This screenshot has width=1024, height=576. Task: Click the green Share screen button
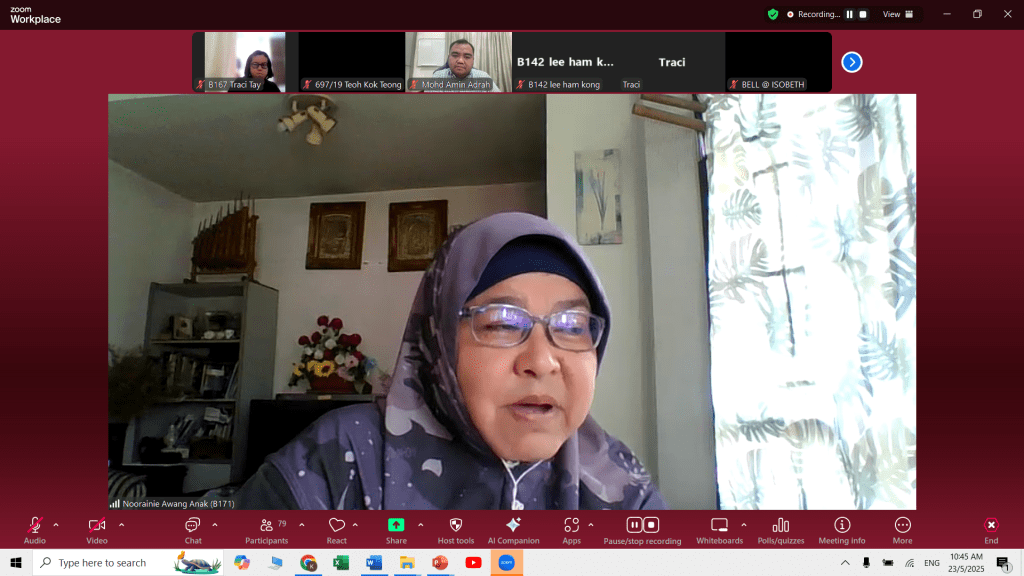(x=396, y=529)
